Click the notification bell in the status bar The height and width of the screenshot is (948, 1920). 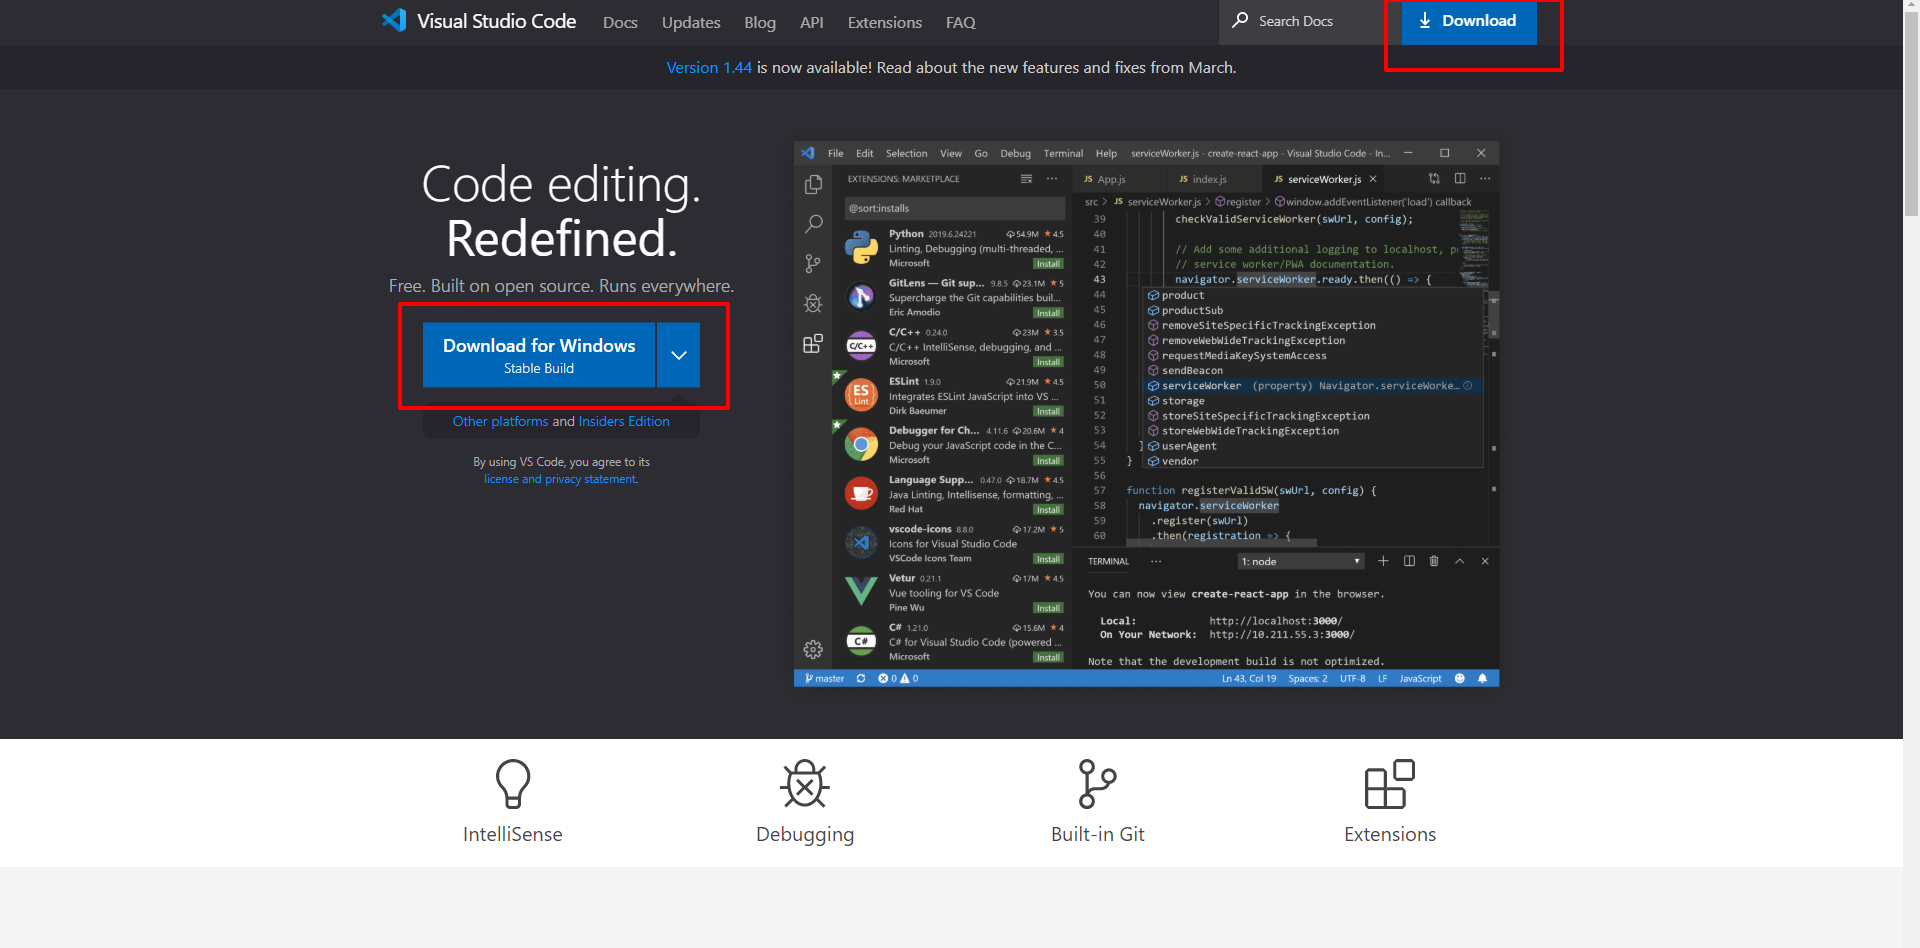[1482, 678]
